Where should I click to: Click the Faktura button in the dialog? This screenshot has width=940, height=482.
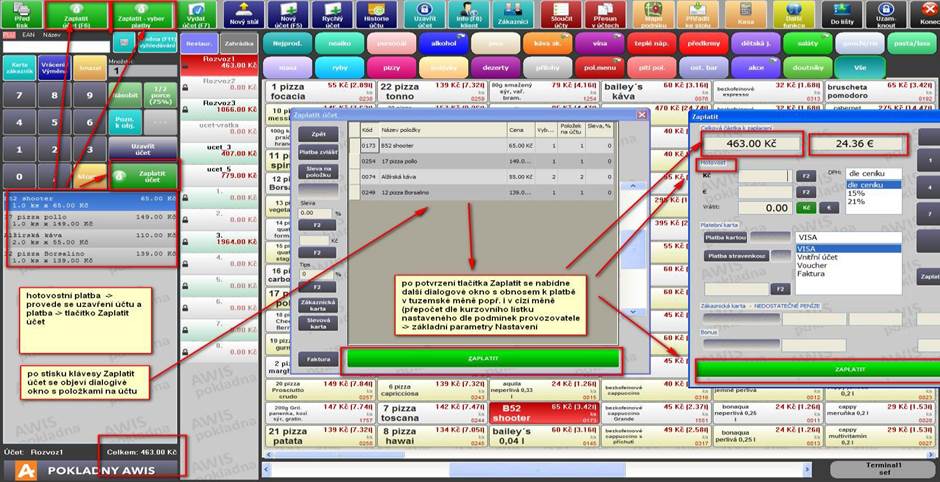318,359
